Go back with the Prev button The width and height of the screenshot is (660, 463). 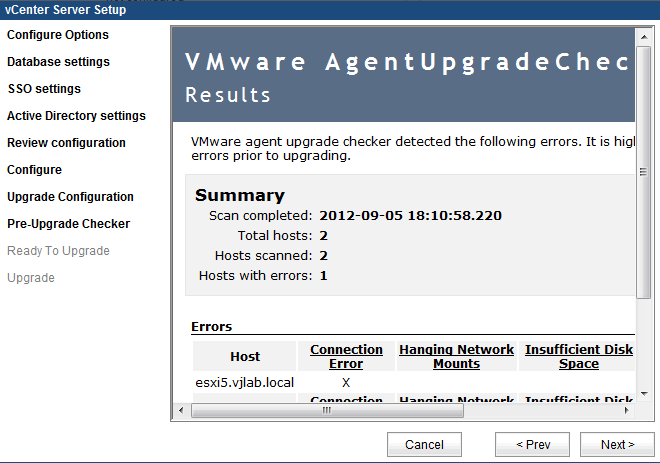(x=532, y=445)
